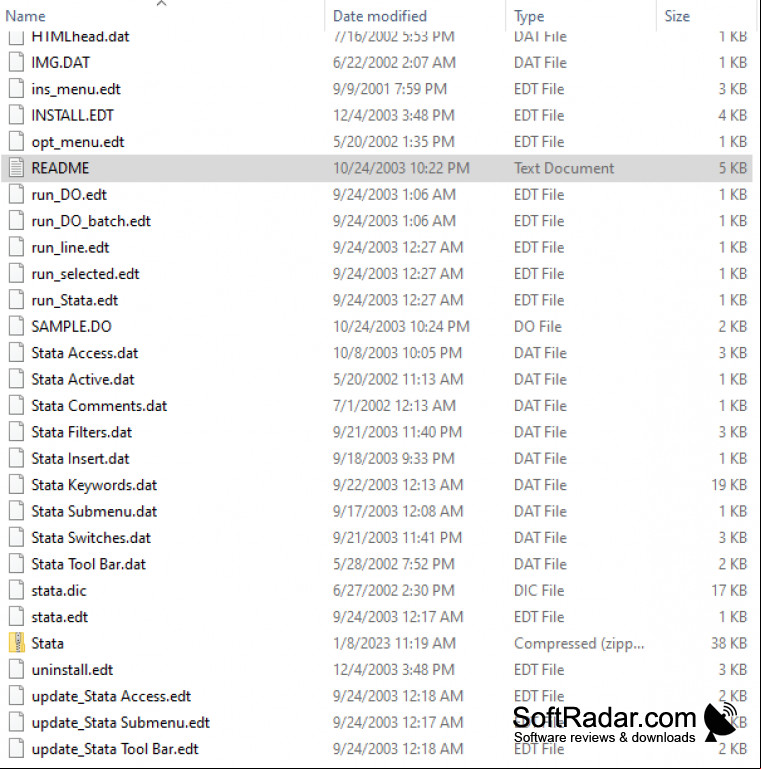This screenshot has height=769, width=761.
Task: Select the Stata Filters.dat file name
Action: coord(82,432)
